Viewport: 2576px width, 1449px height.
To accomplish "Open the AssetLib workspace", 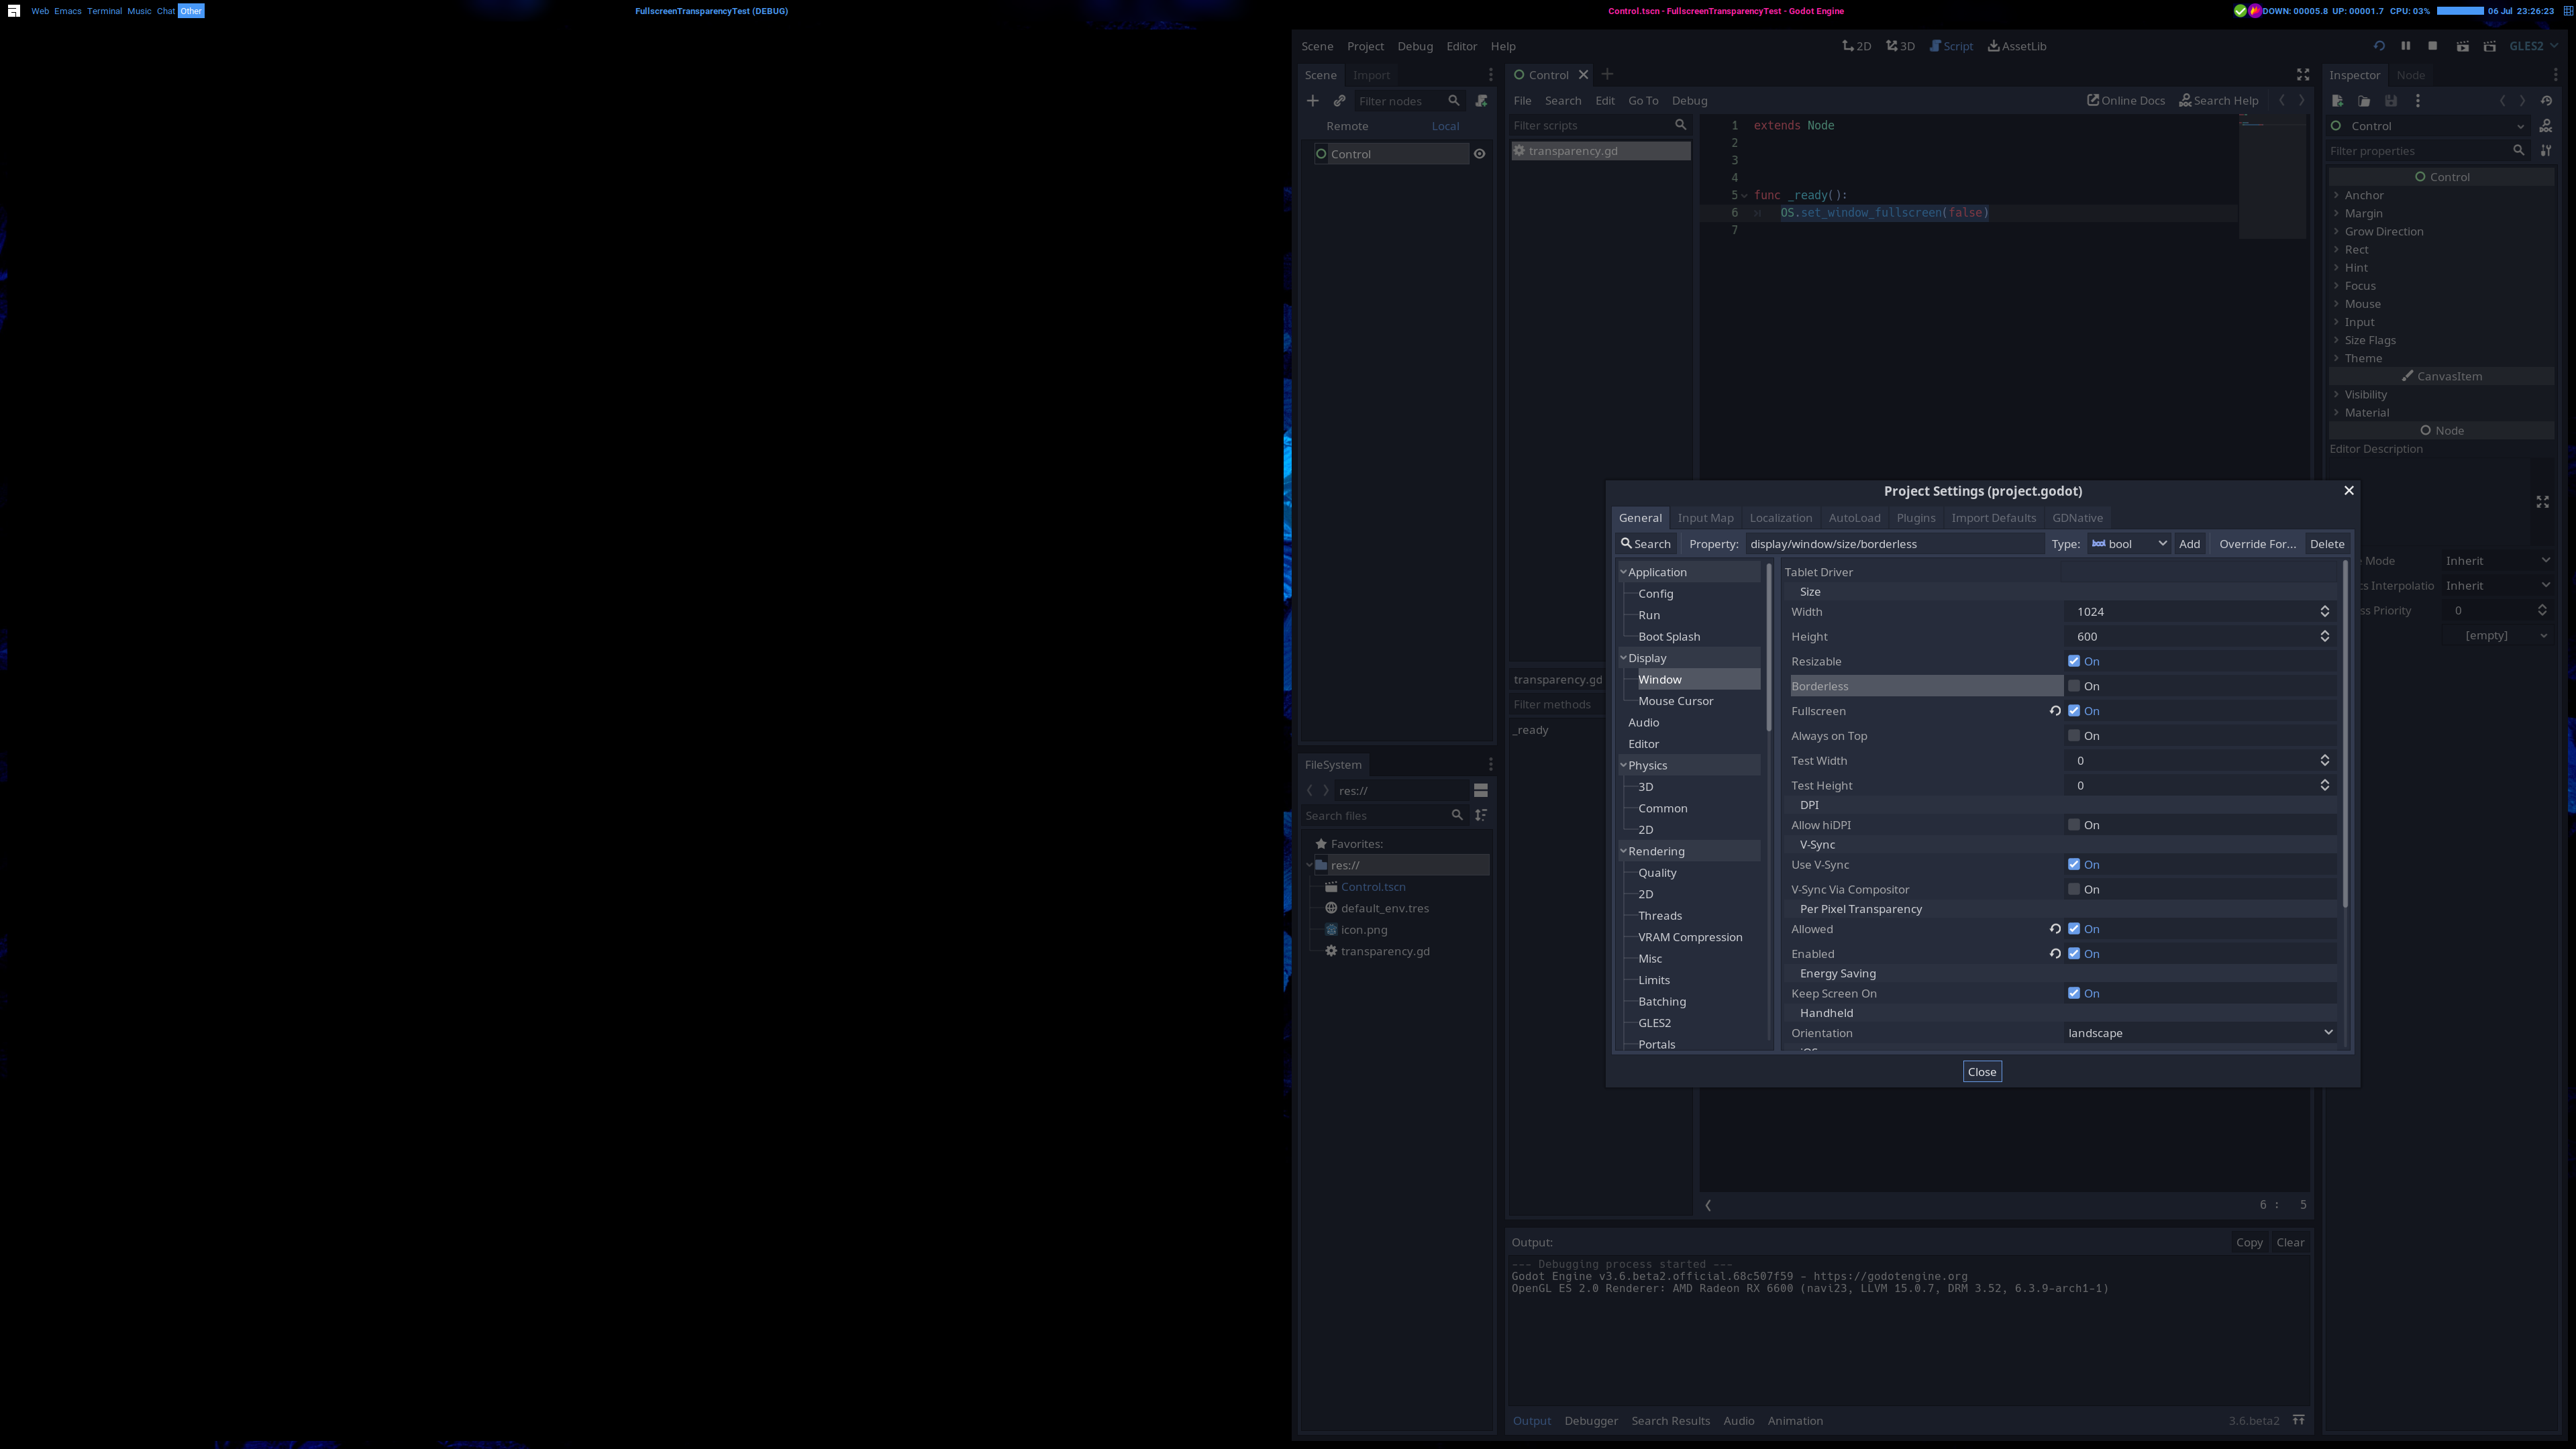I will coord(2017,46).
